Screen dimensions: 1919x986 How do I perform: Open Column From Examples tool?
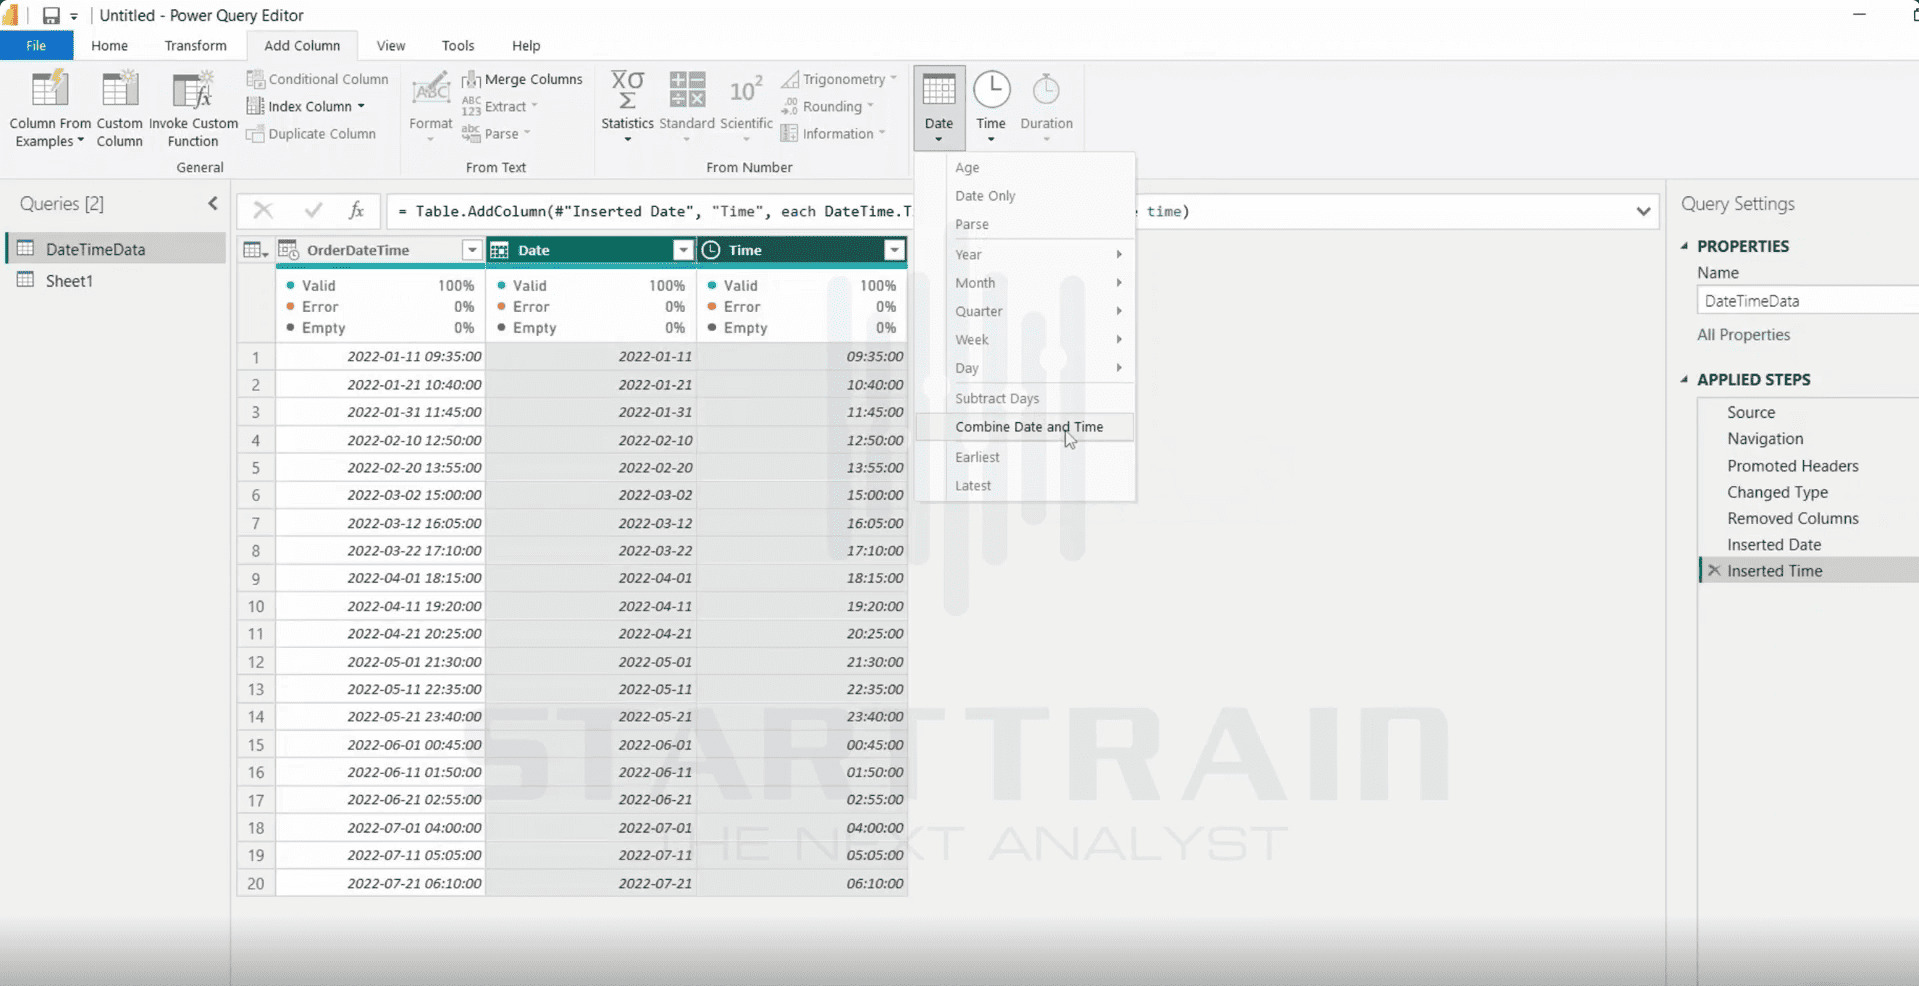pyautogui.click(x=50, y=109)
